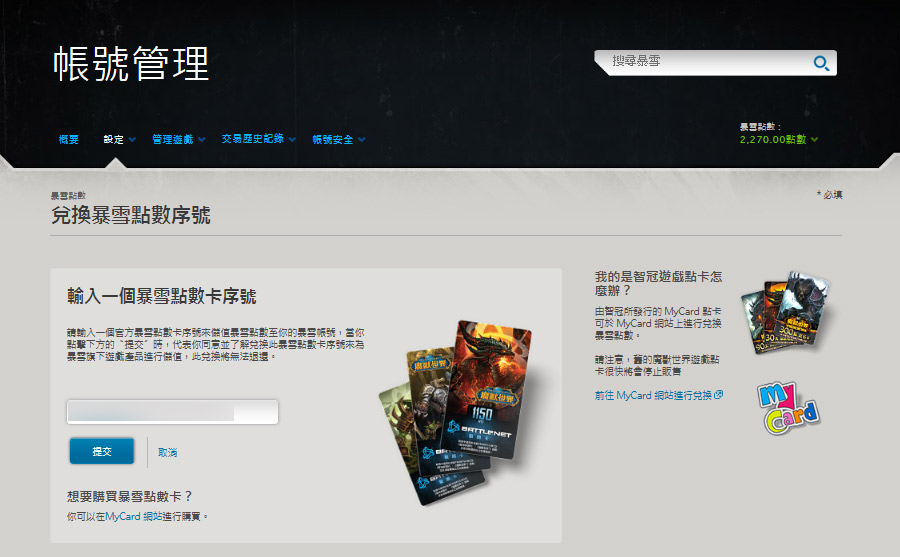Click the 1150 Battle.net card image

click(x=488, y=390)
